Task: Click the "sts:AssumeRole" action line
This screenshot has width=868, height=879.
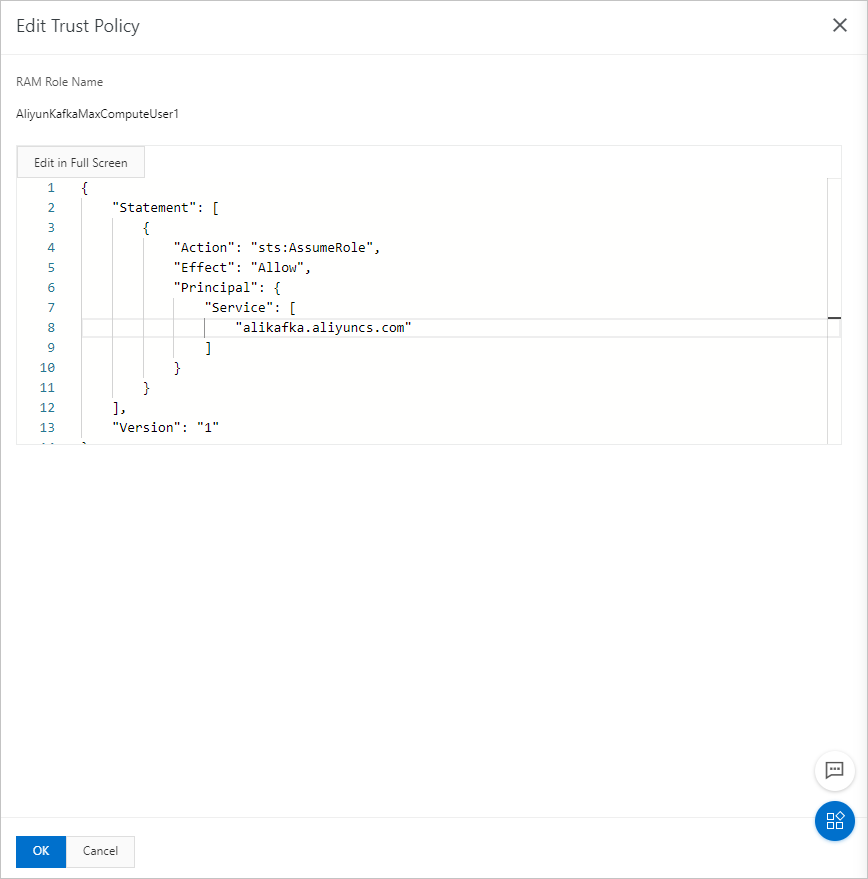Action: tap(276, 248)
